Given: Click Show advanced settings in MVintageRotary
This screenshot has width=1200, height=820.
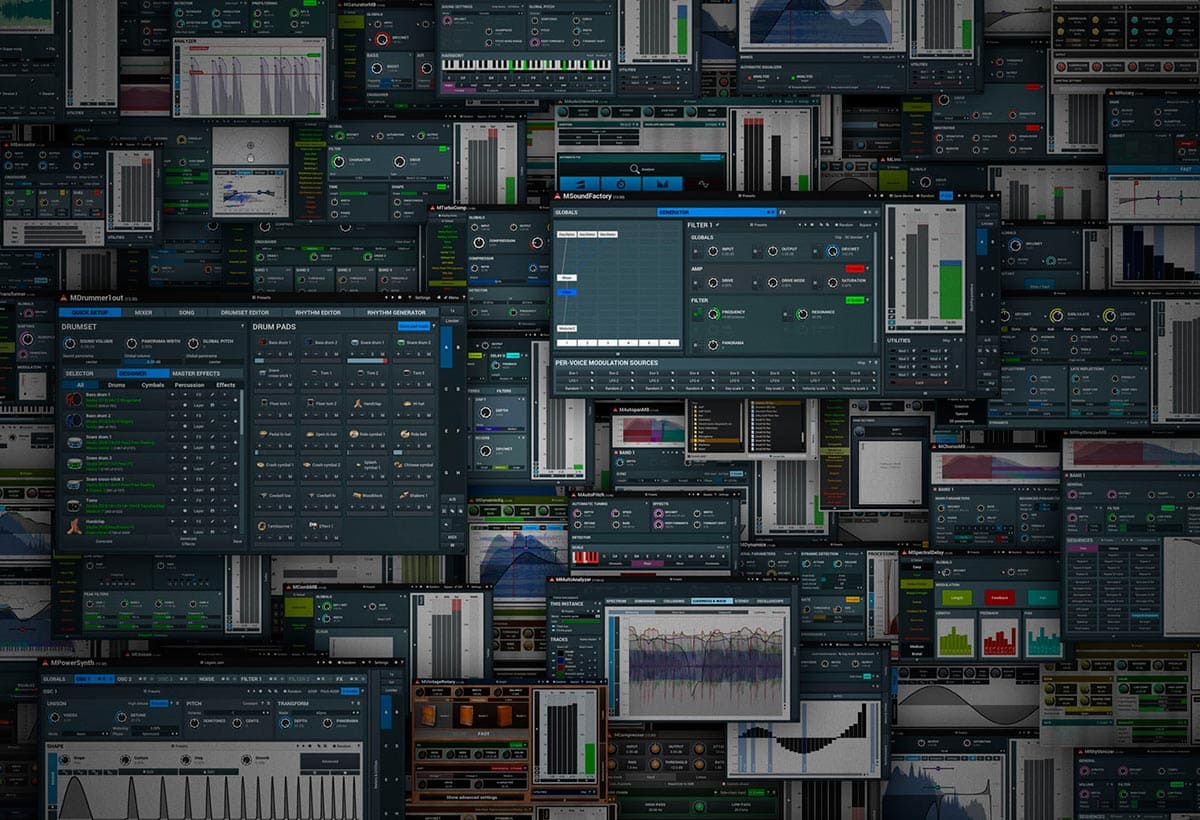Looking at the screenshot, I should 472,797.
